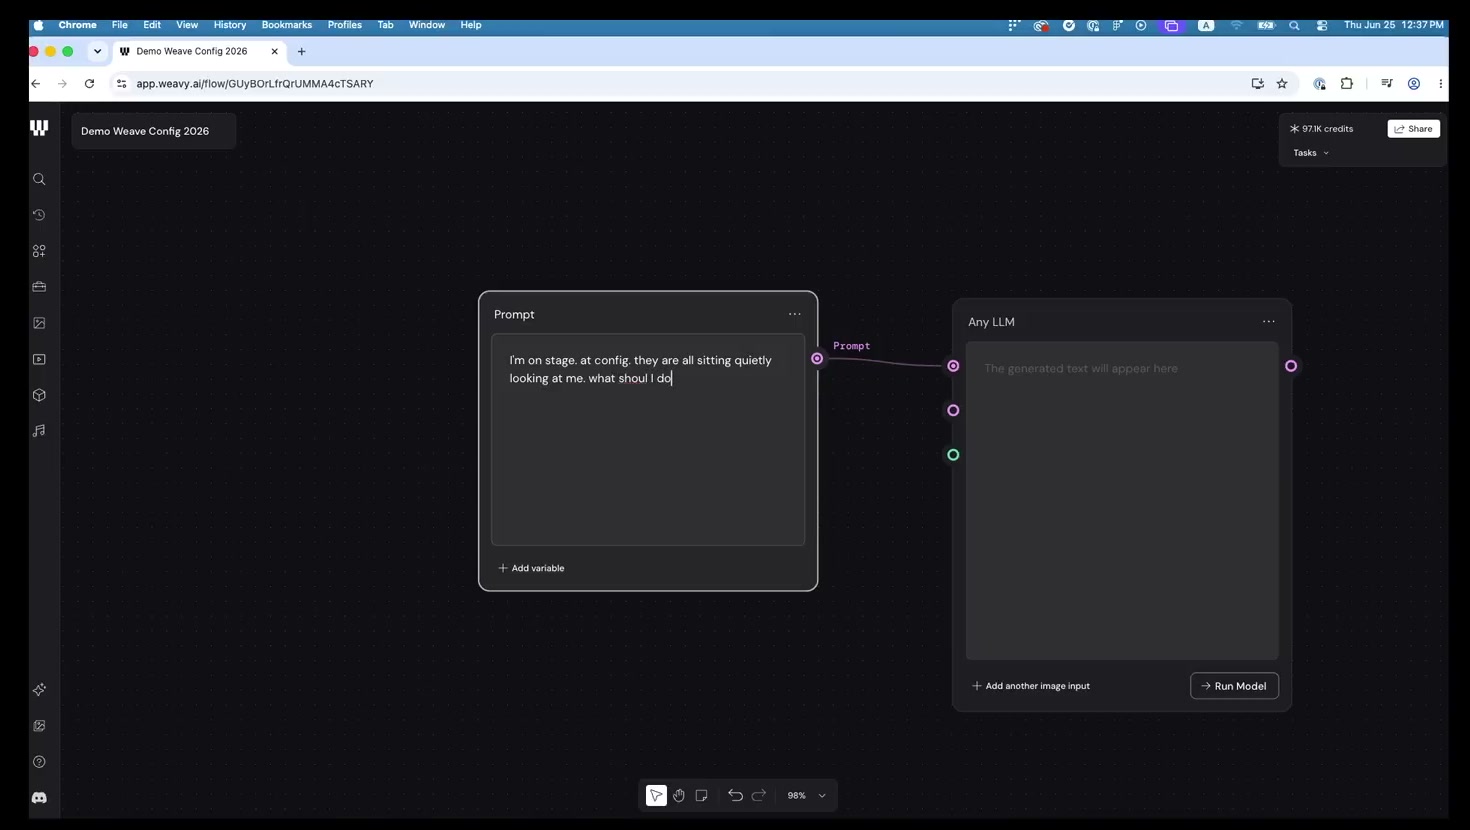Click the browser forward arrow
The width and height of the screenshot is (1470, 830).
pos(62,84)
